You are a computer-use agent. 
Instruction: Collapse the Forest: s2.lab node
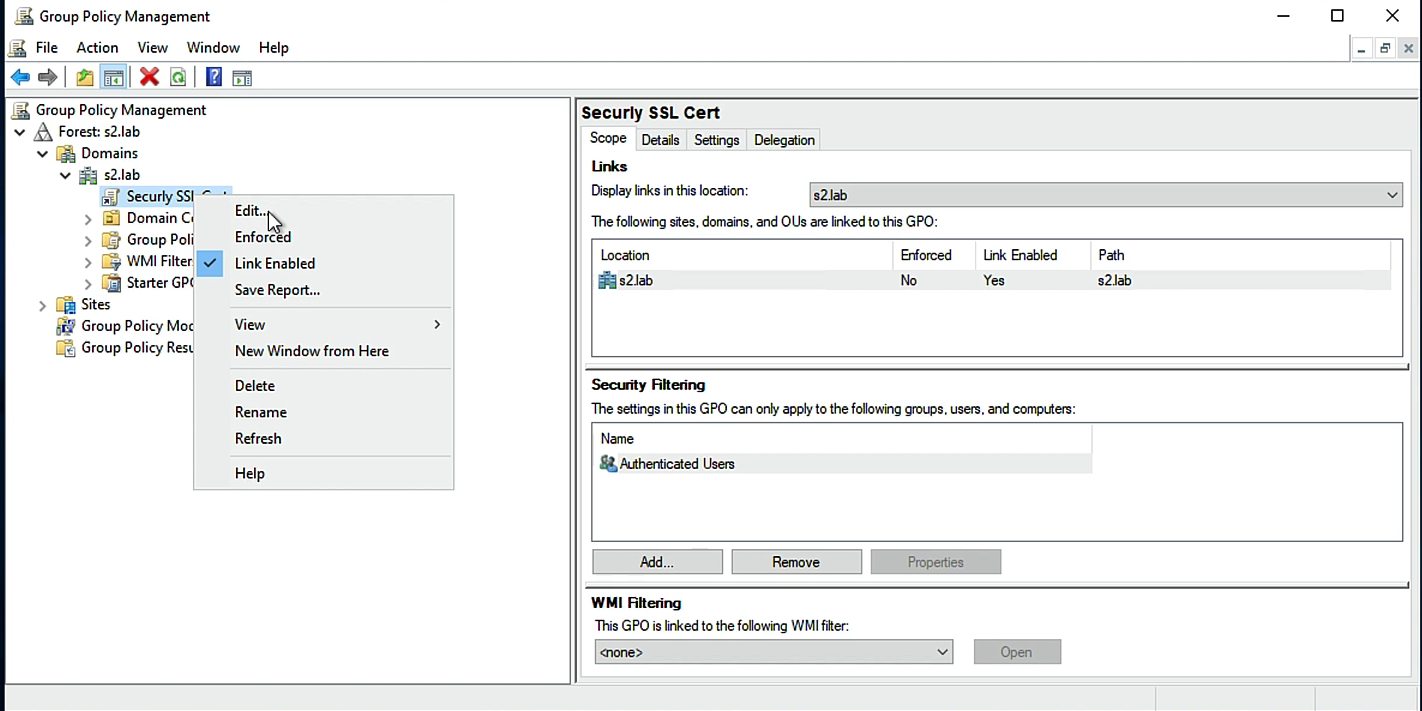20,132
